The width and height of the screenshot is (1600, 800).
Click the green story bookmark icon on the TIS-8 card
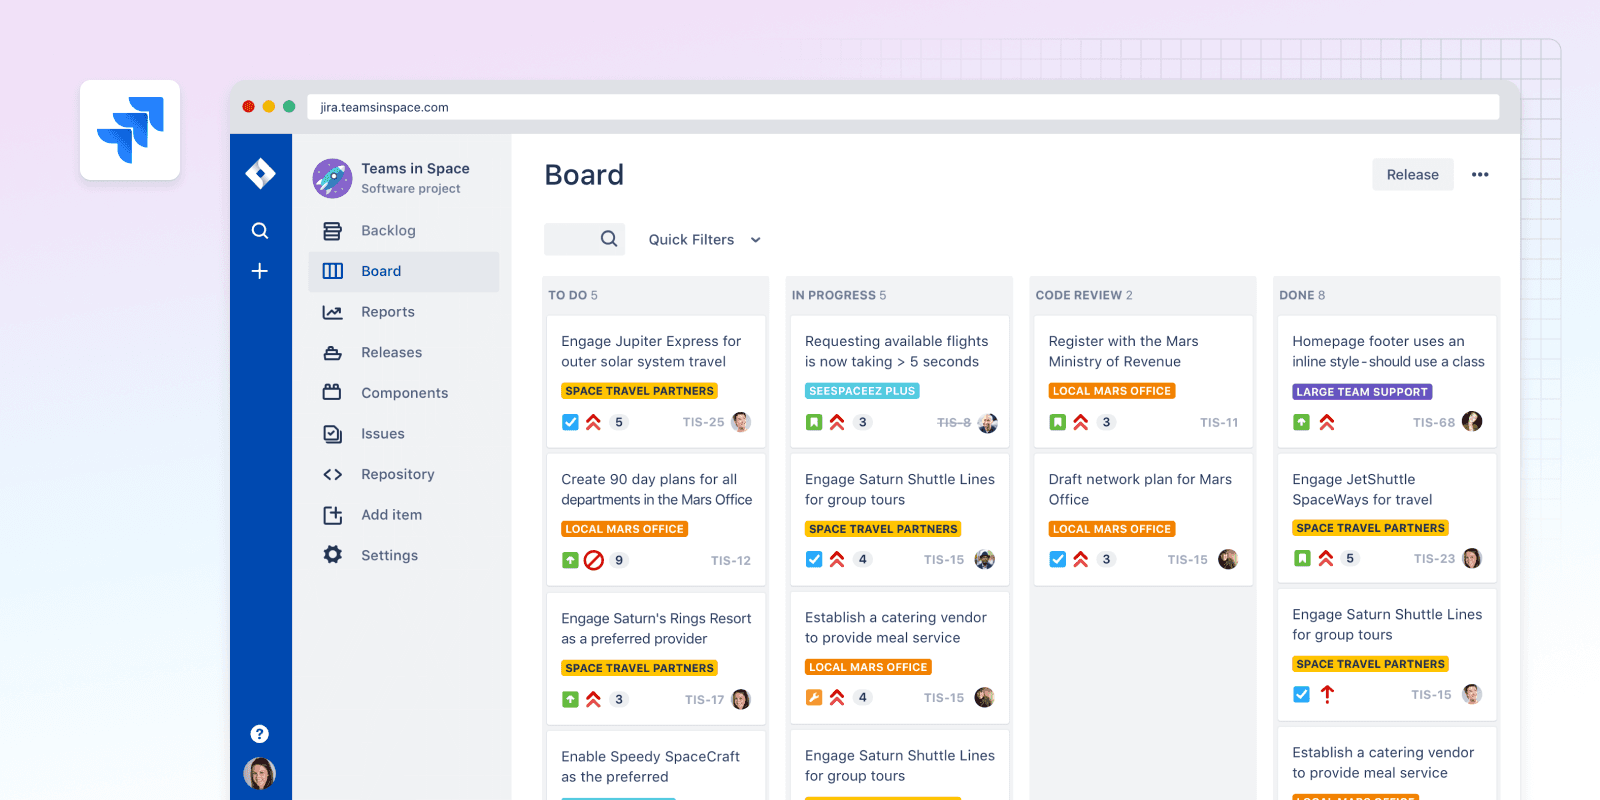point(814,422)
